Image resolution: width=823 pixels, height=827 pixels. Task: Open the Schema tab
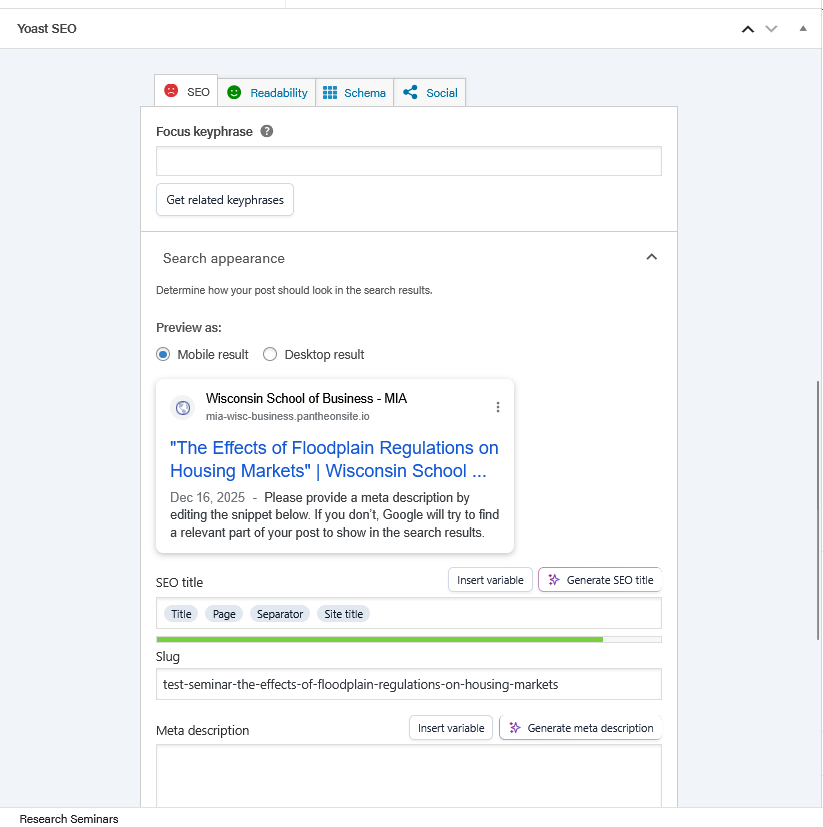[x=355, y=93]
